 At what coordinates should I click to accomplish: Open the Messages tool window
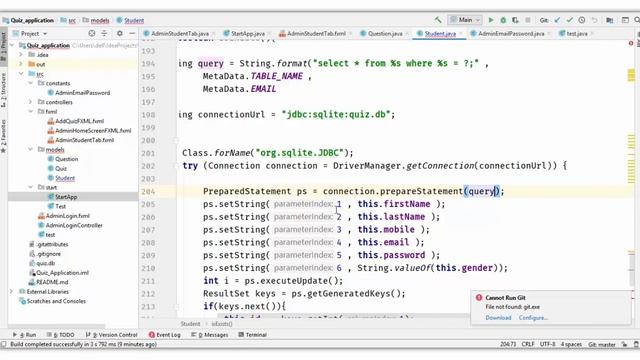point(210,335)
